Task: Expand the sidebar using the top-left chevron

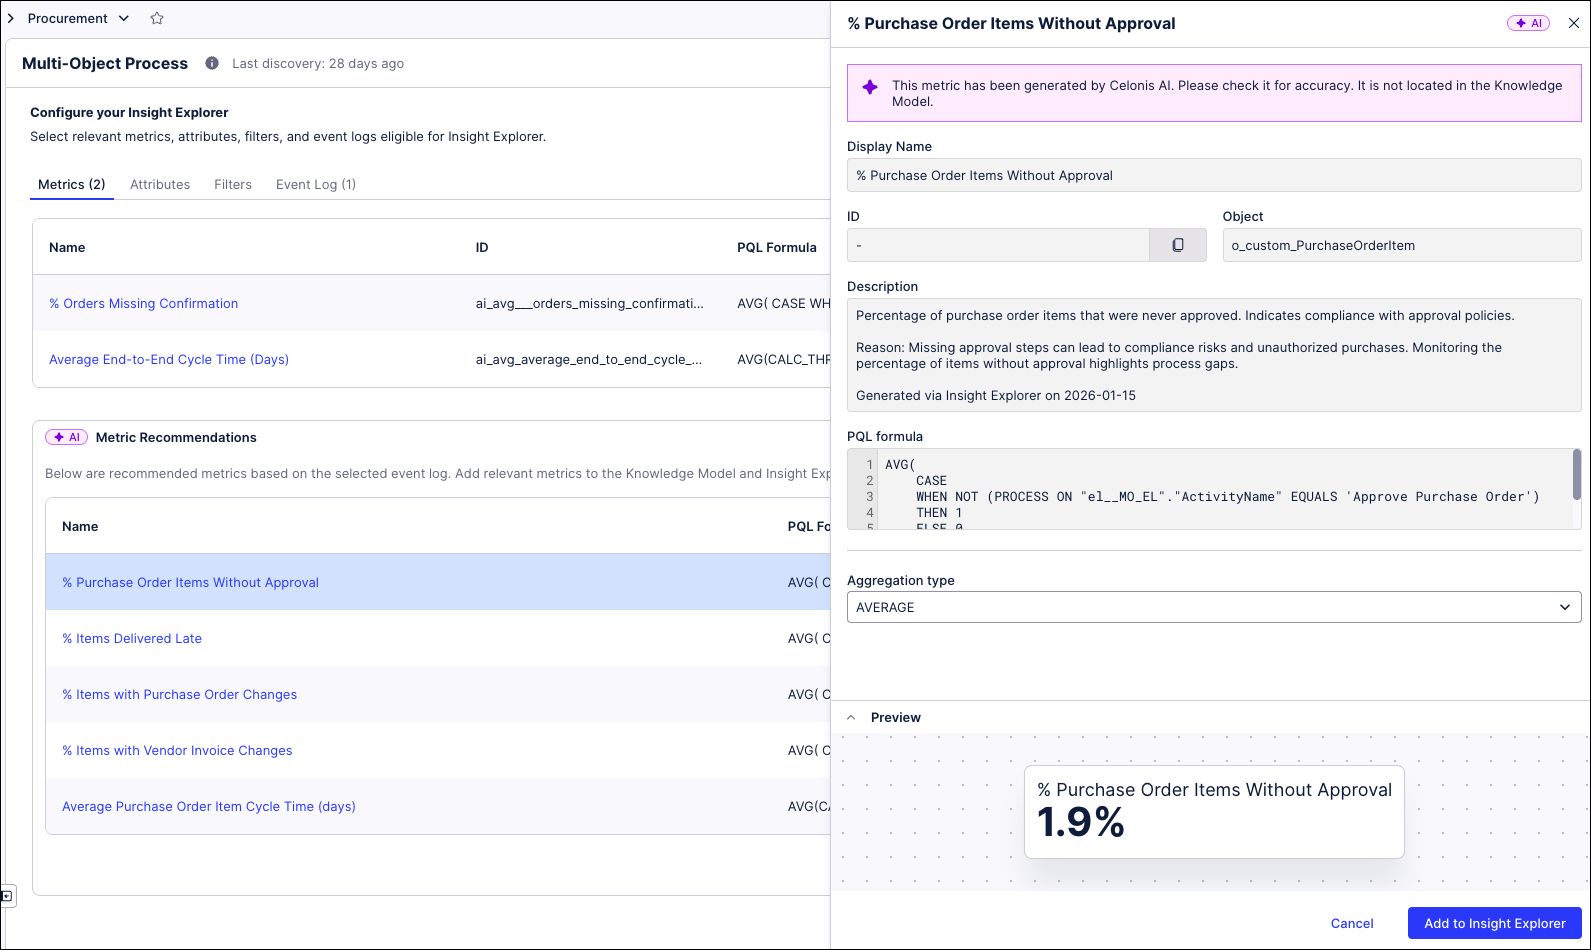Action: [11, 18]
